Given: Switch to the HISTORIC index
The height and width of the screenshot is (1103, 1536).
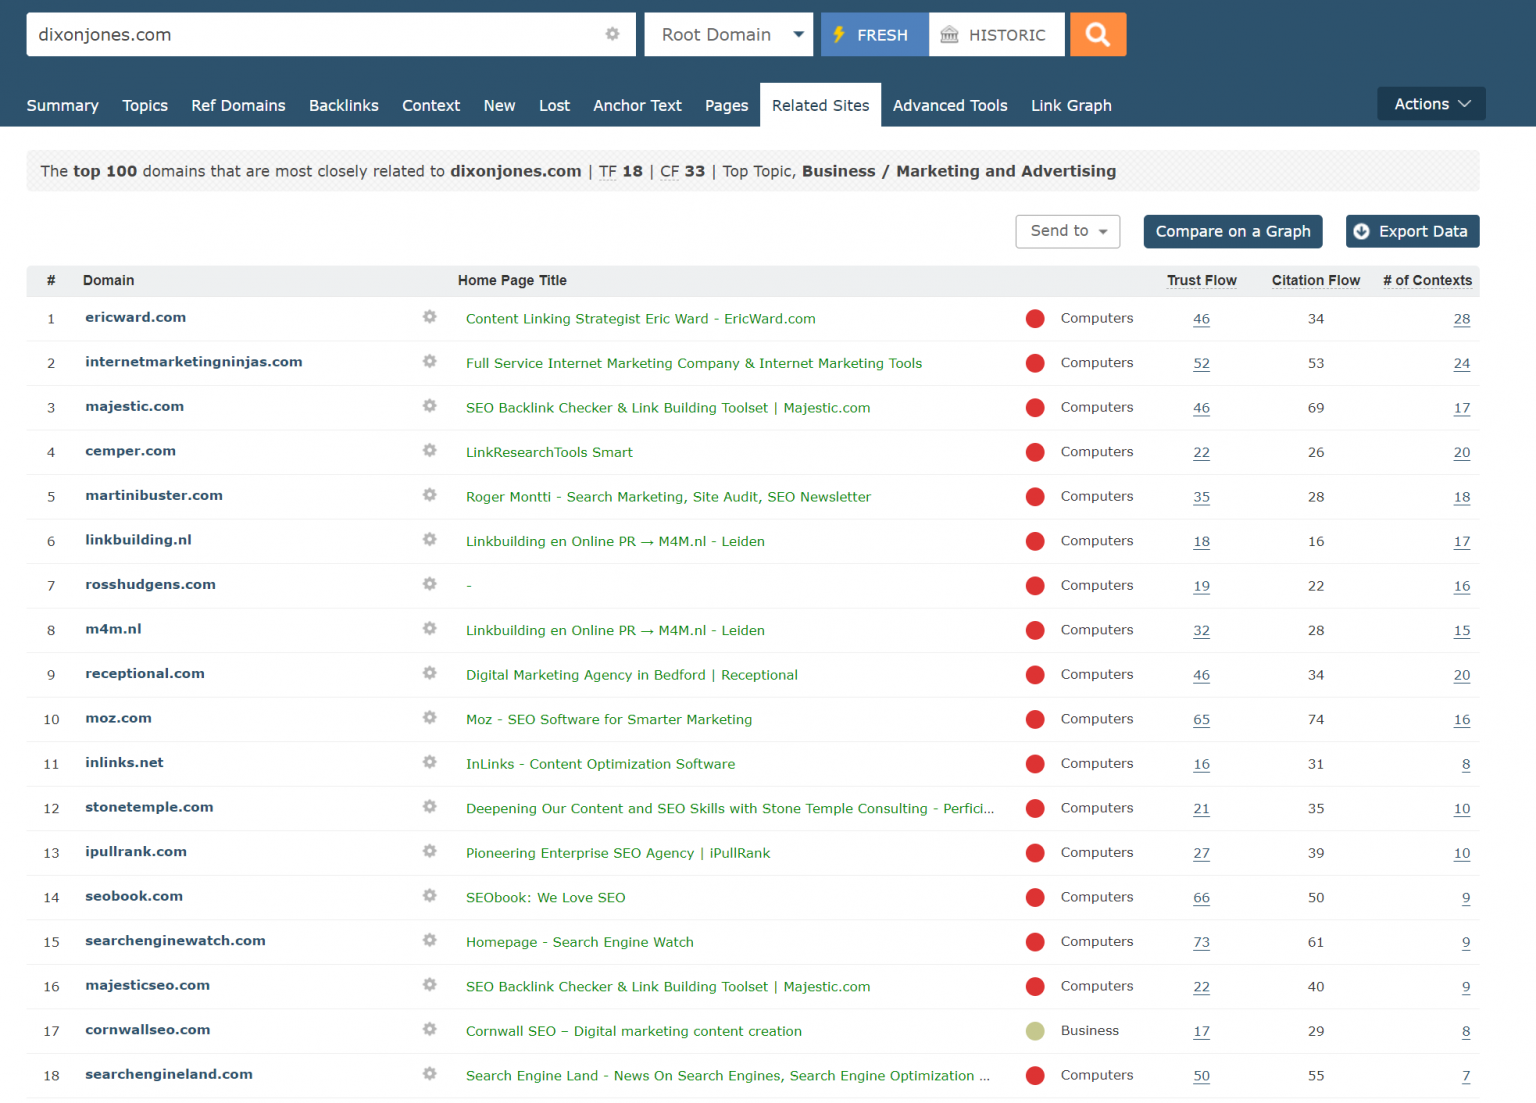Looking at the screenshot, I should (996, 34).
